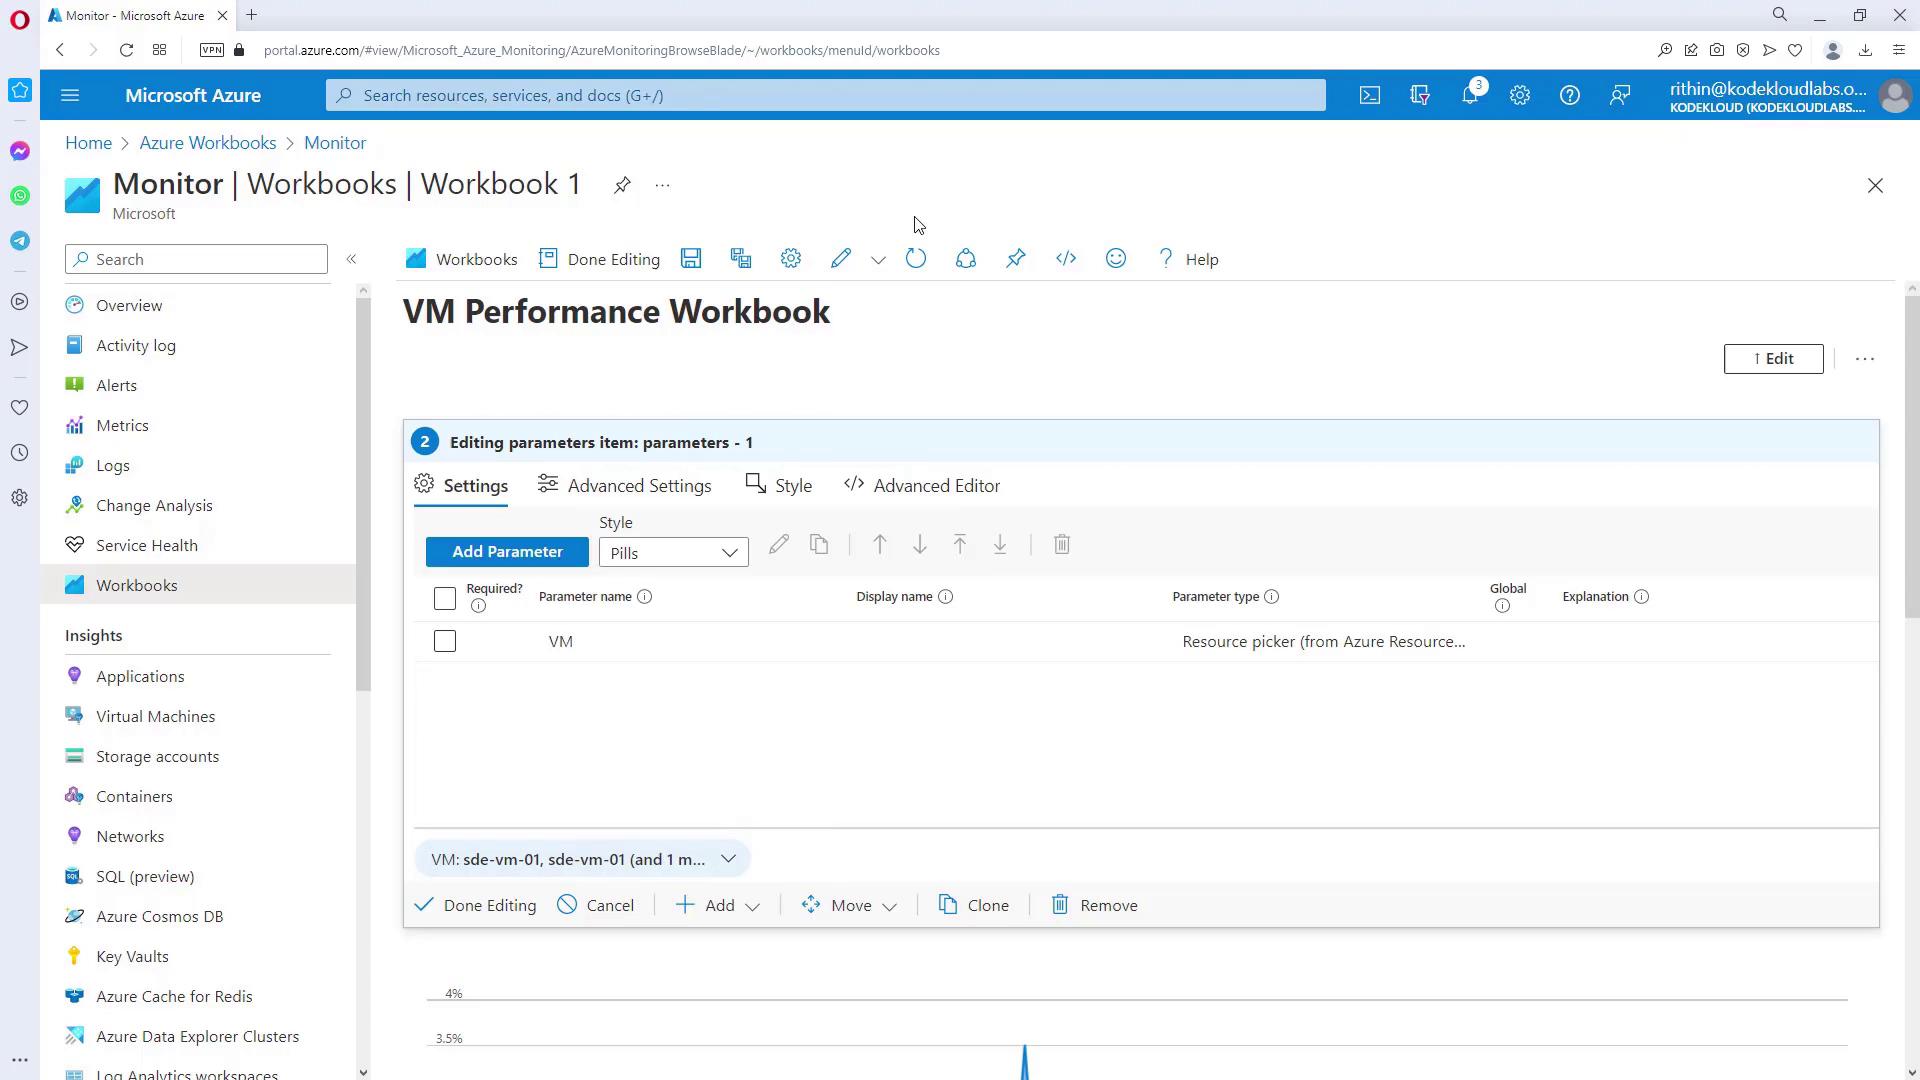
Task: Click the share workbook icon
Action: coord(966,259)
